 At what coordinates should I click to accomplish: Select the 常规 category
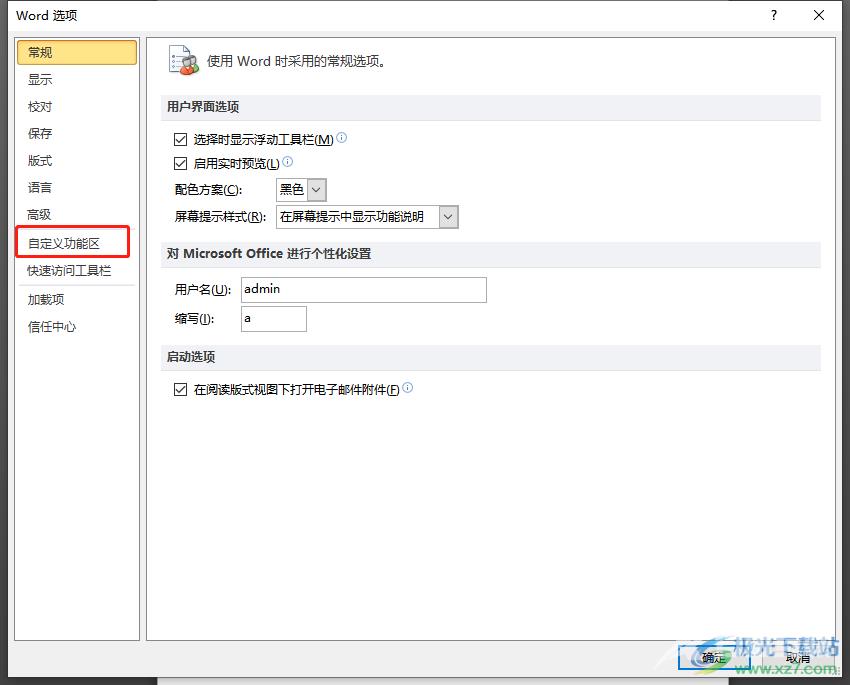pyautogui.click(x=76, y=53)
